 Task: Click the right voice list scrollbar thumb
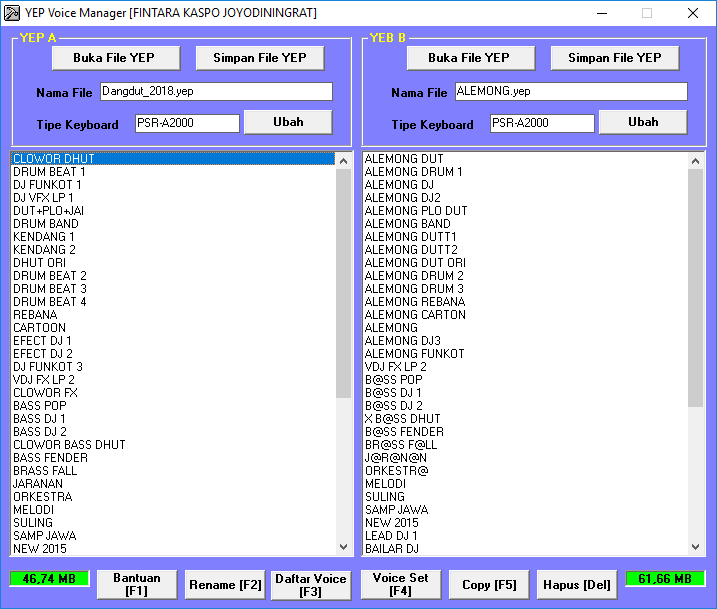(x=696, y=288)
